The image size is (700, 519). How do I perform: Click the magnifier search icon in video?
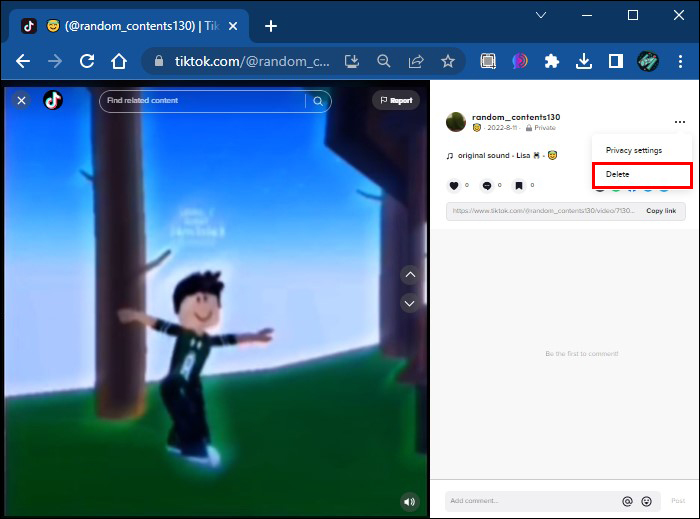point(318,101)
